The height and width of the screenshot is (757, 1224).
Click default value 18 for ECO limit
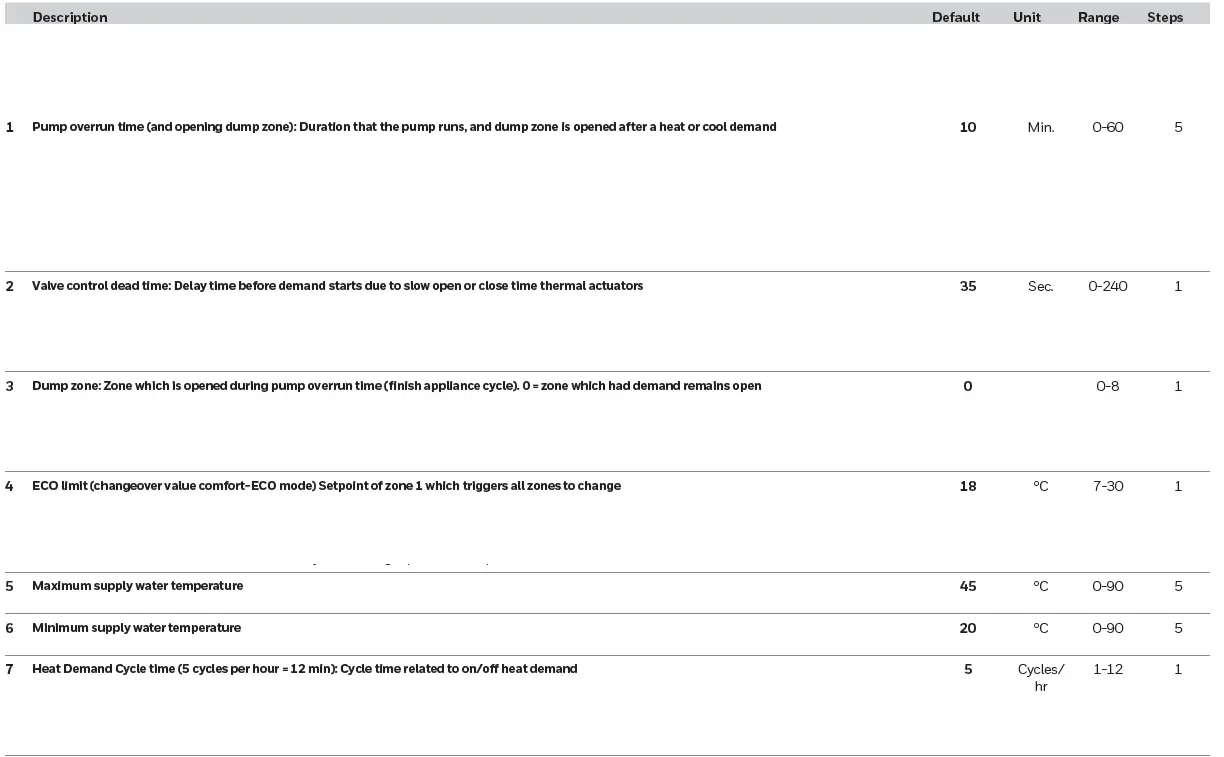coord(968,486)
